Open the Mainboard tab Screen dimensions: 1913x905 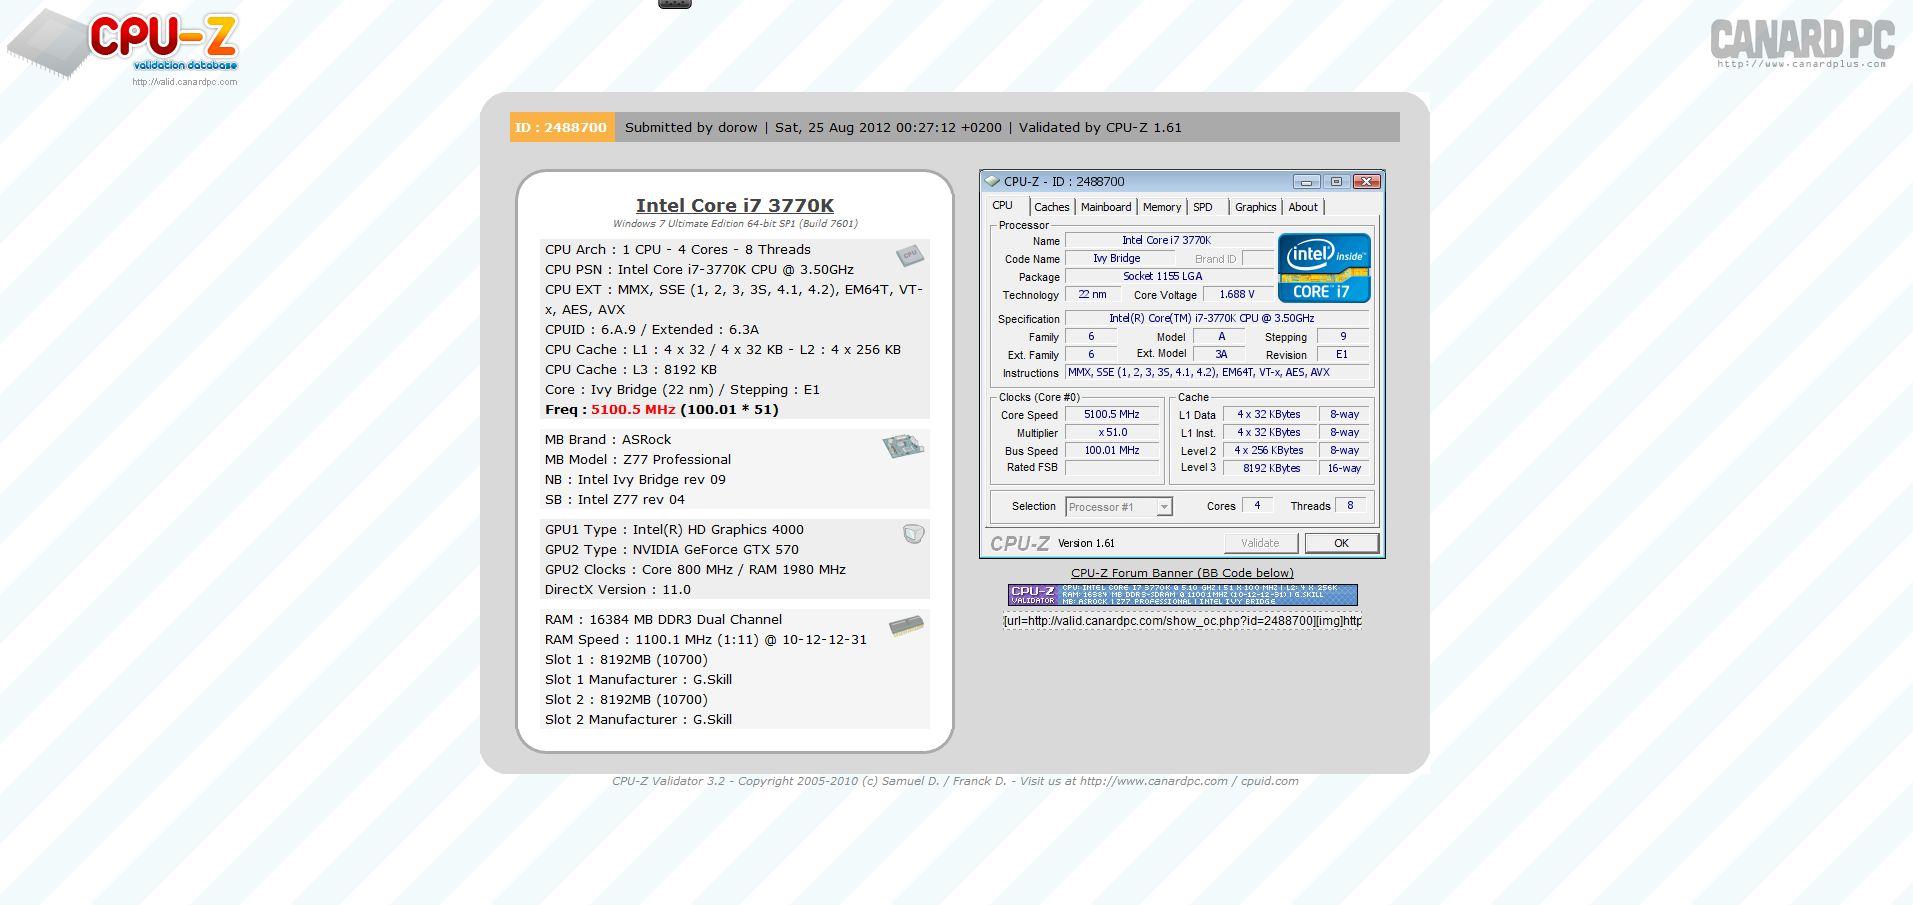coord(1106,207)
